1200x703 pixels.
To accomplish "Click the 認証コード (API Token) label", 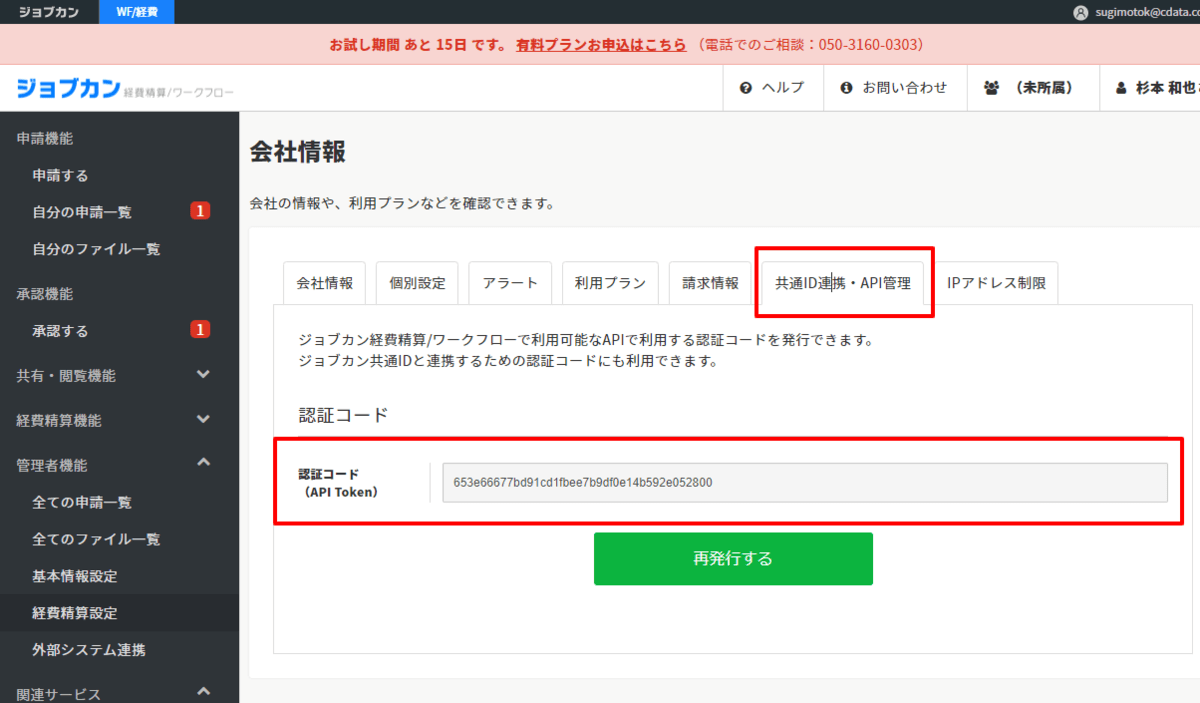I will coord(338,482).
